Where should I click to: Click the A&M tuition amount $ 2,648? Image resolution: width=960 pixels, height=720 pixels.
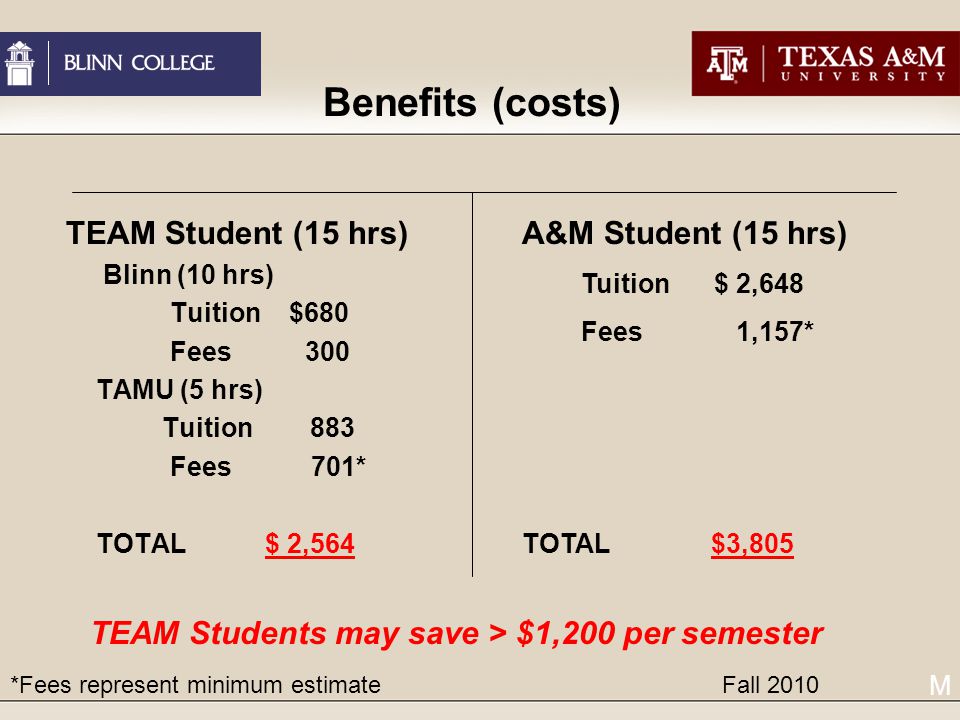[759, 284]
